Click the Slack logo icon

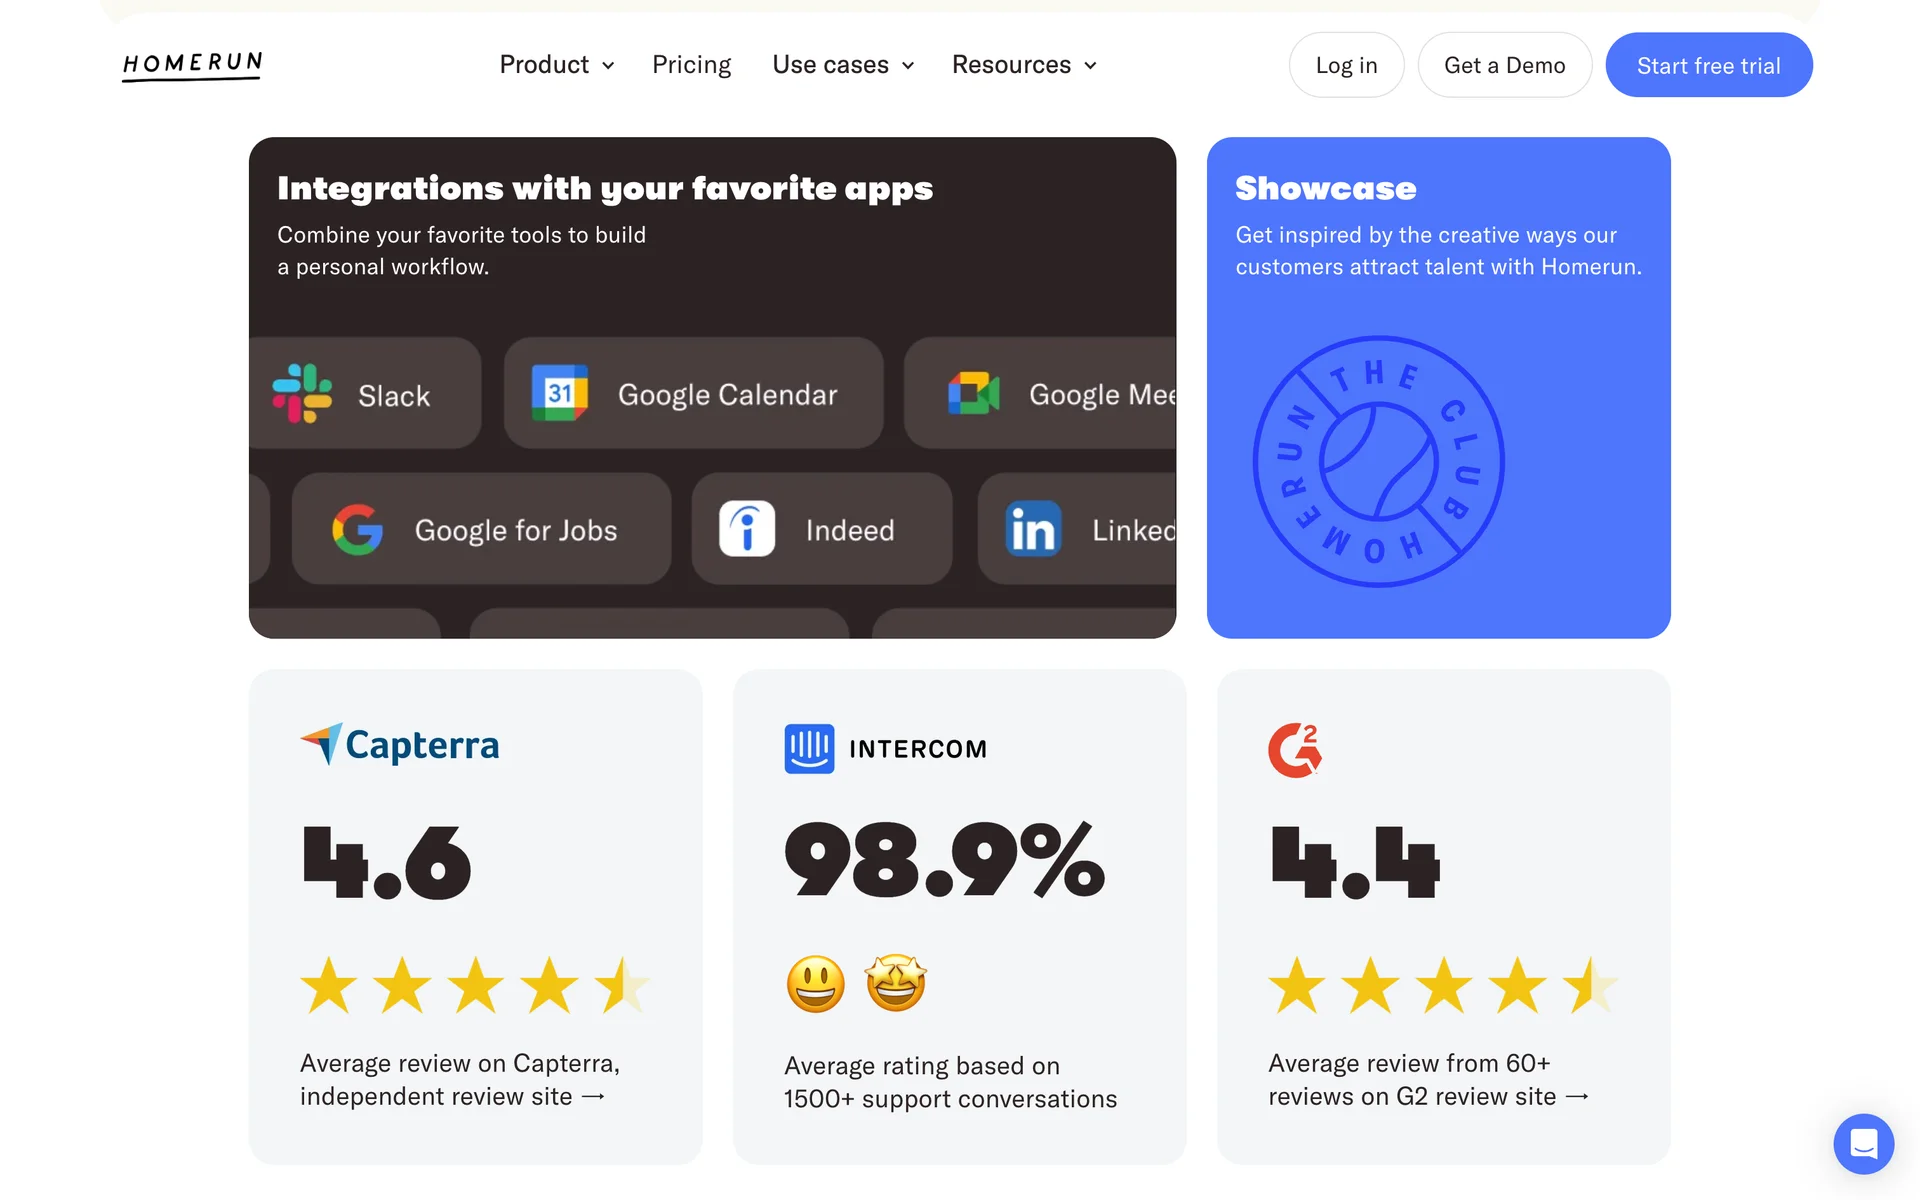pos(302,394)
